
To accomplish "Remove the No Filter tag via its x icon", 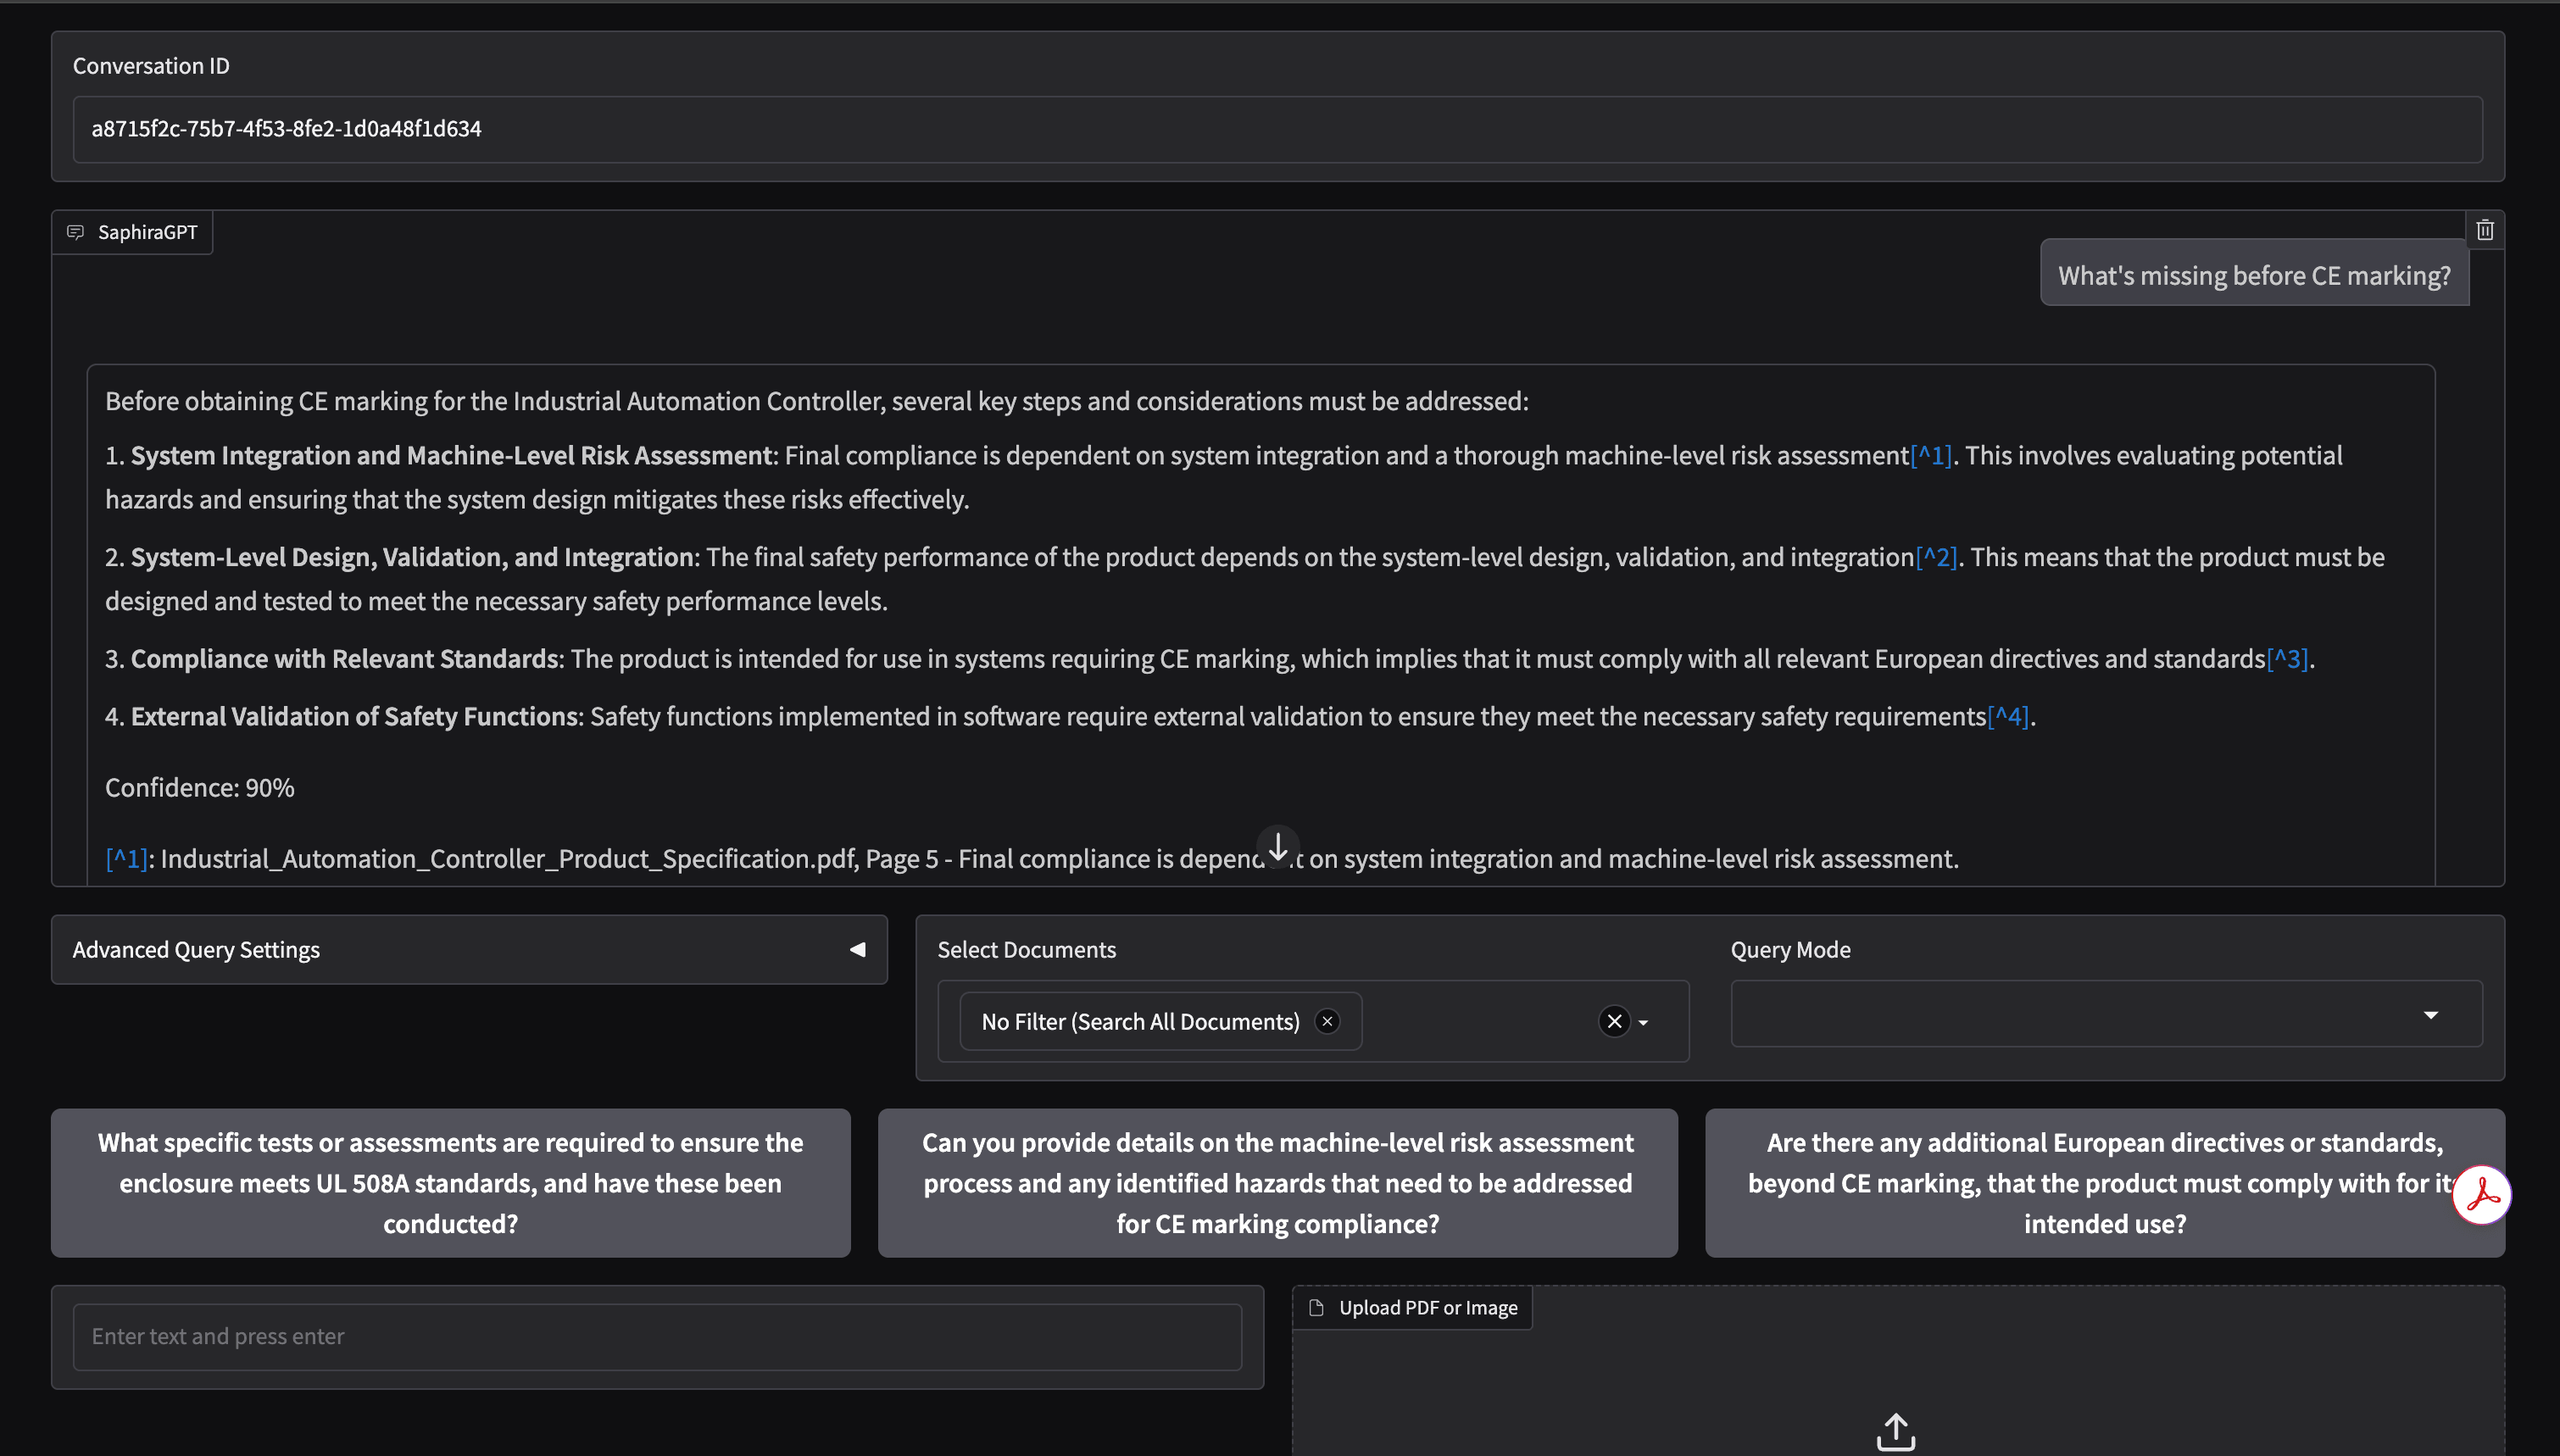I will pos(1327,1021).
